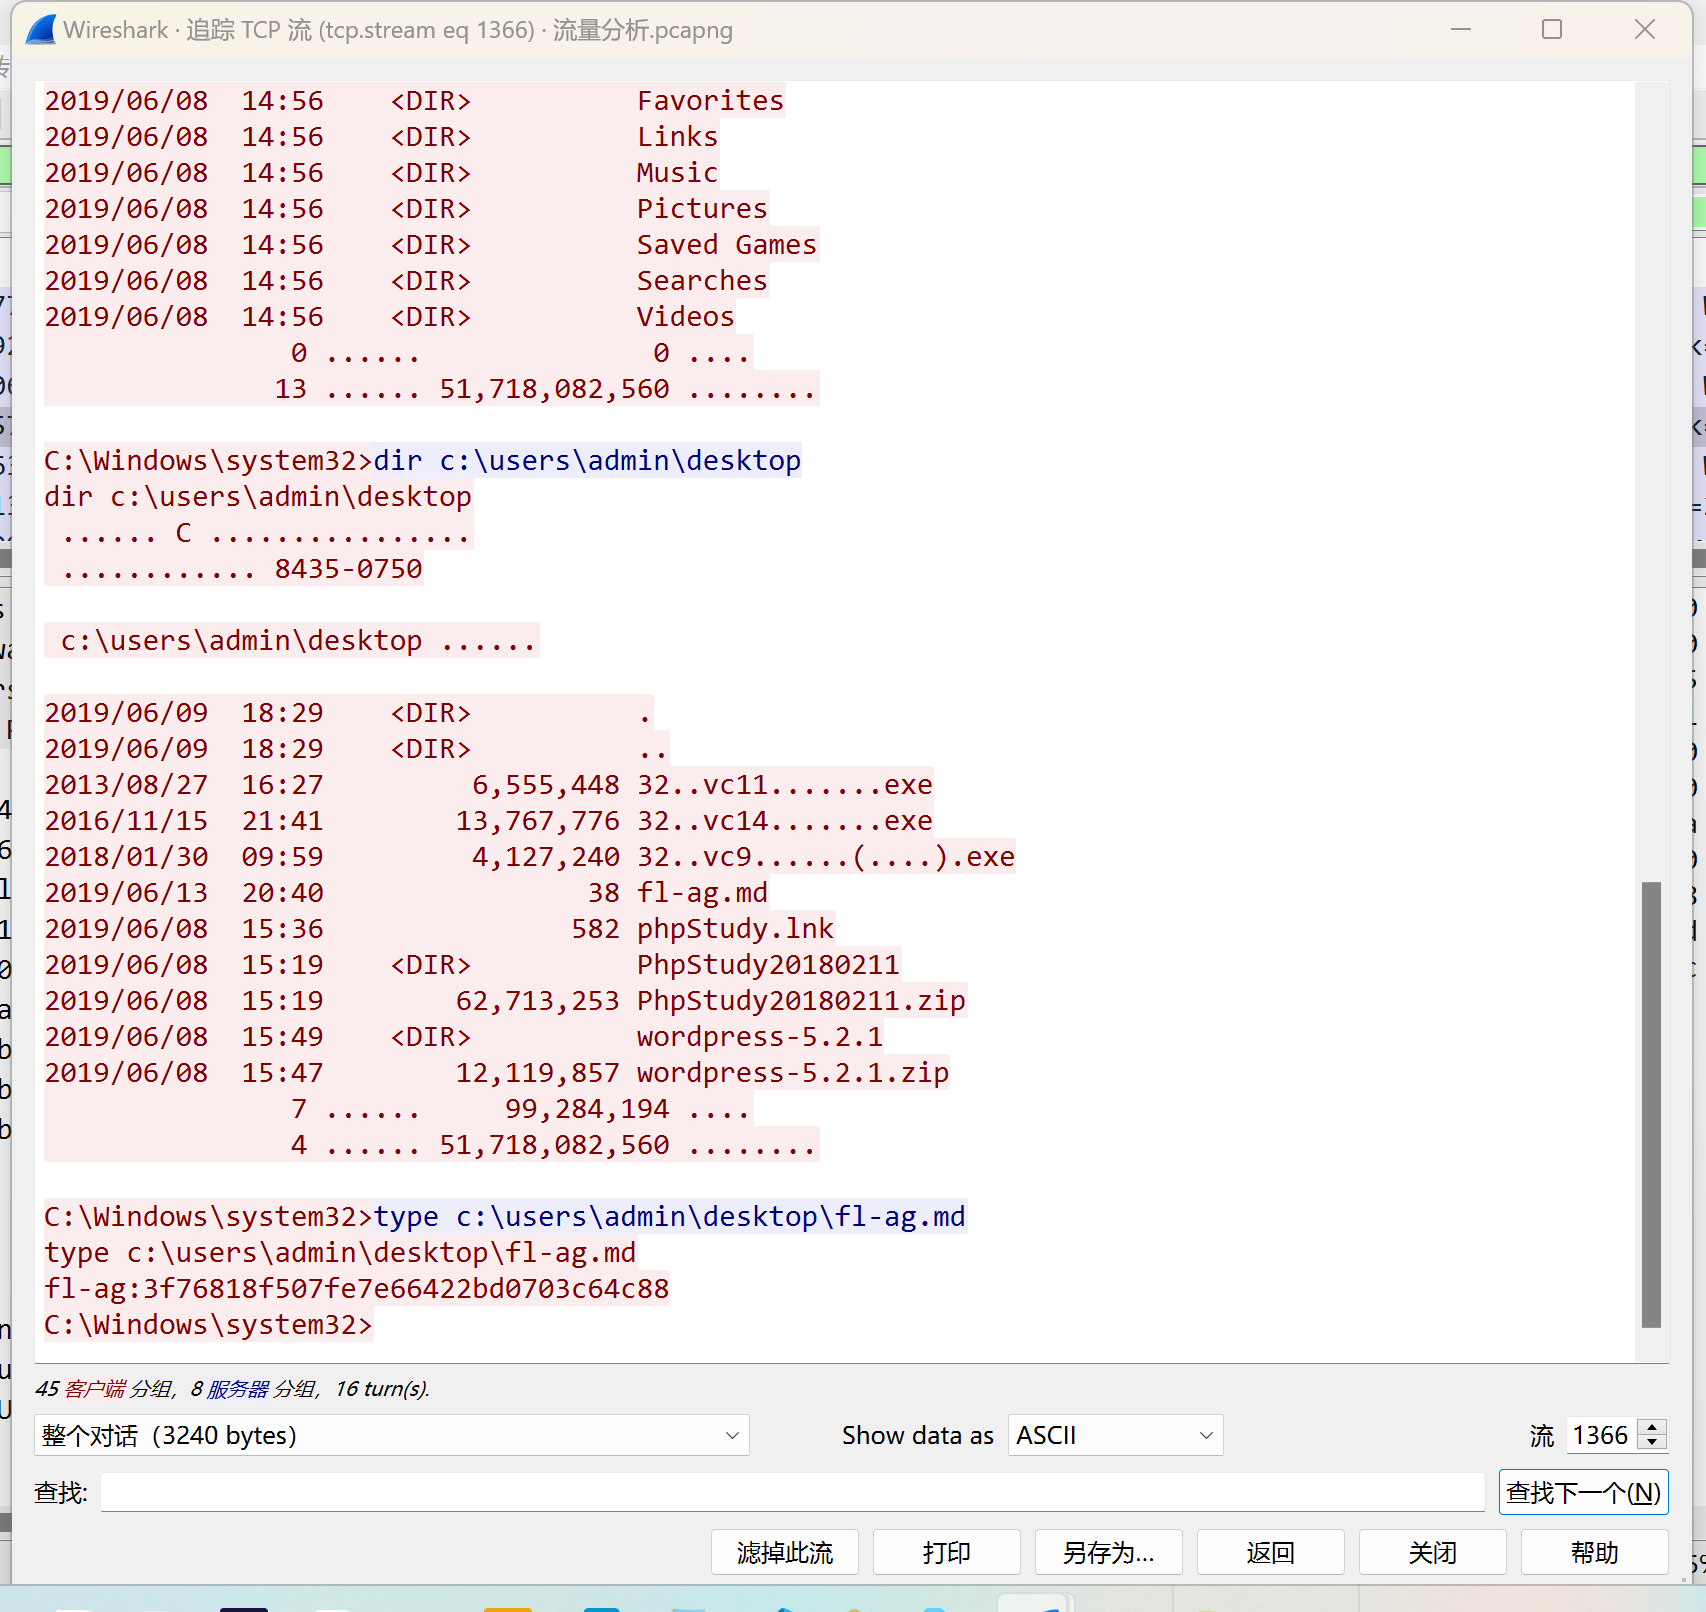Click the wordpress-5.2.1.zip file row

(x=497, y=1072)
